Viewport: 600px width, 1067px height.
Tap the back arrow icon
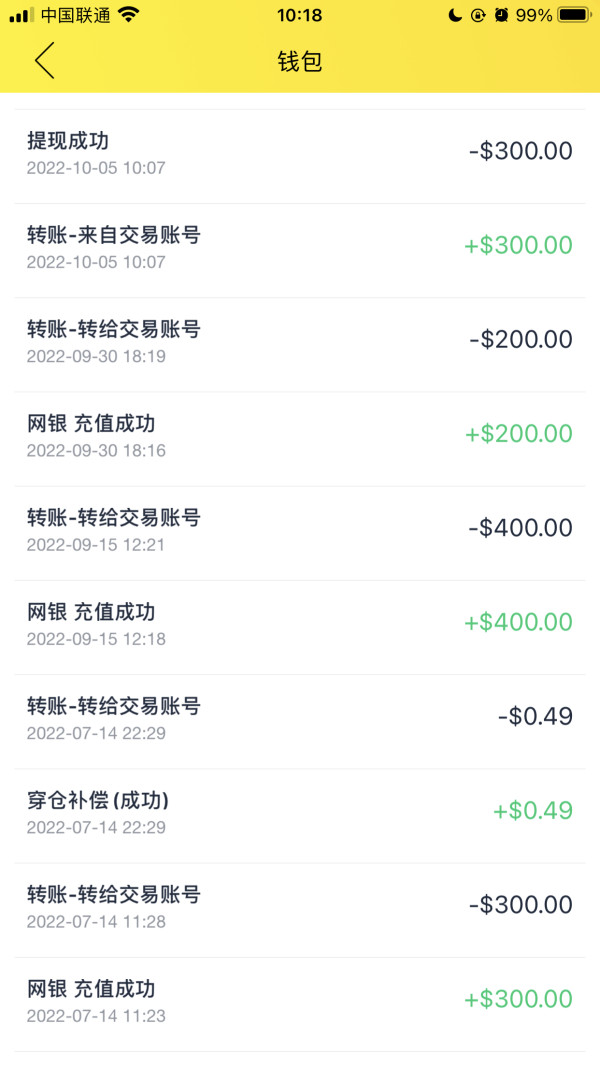[44, 61]
